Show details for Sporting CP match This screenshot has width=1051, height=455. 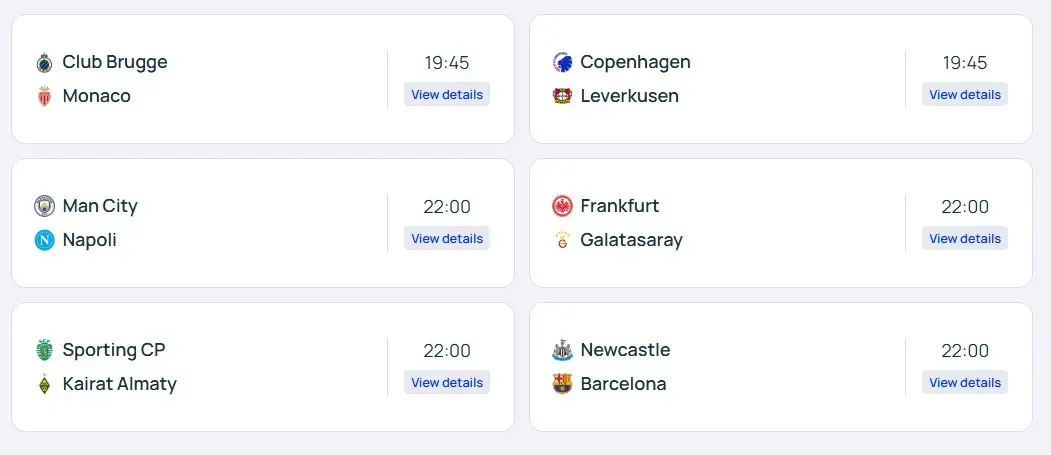[447, 383]
